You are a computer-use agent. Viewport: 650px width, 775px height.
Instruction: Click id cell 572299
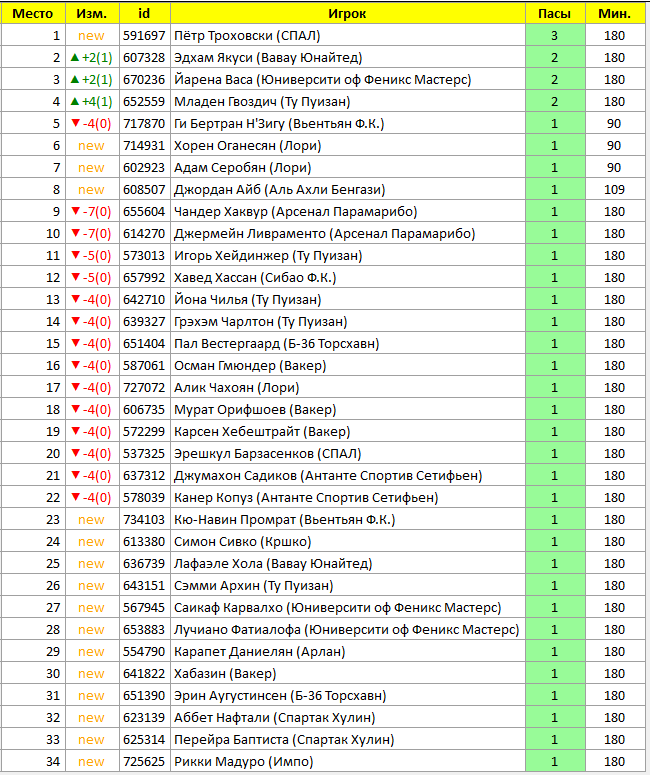pos(144,431)
